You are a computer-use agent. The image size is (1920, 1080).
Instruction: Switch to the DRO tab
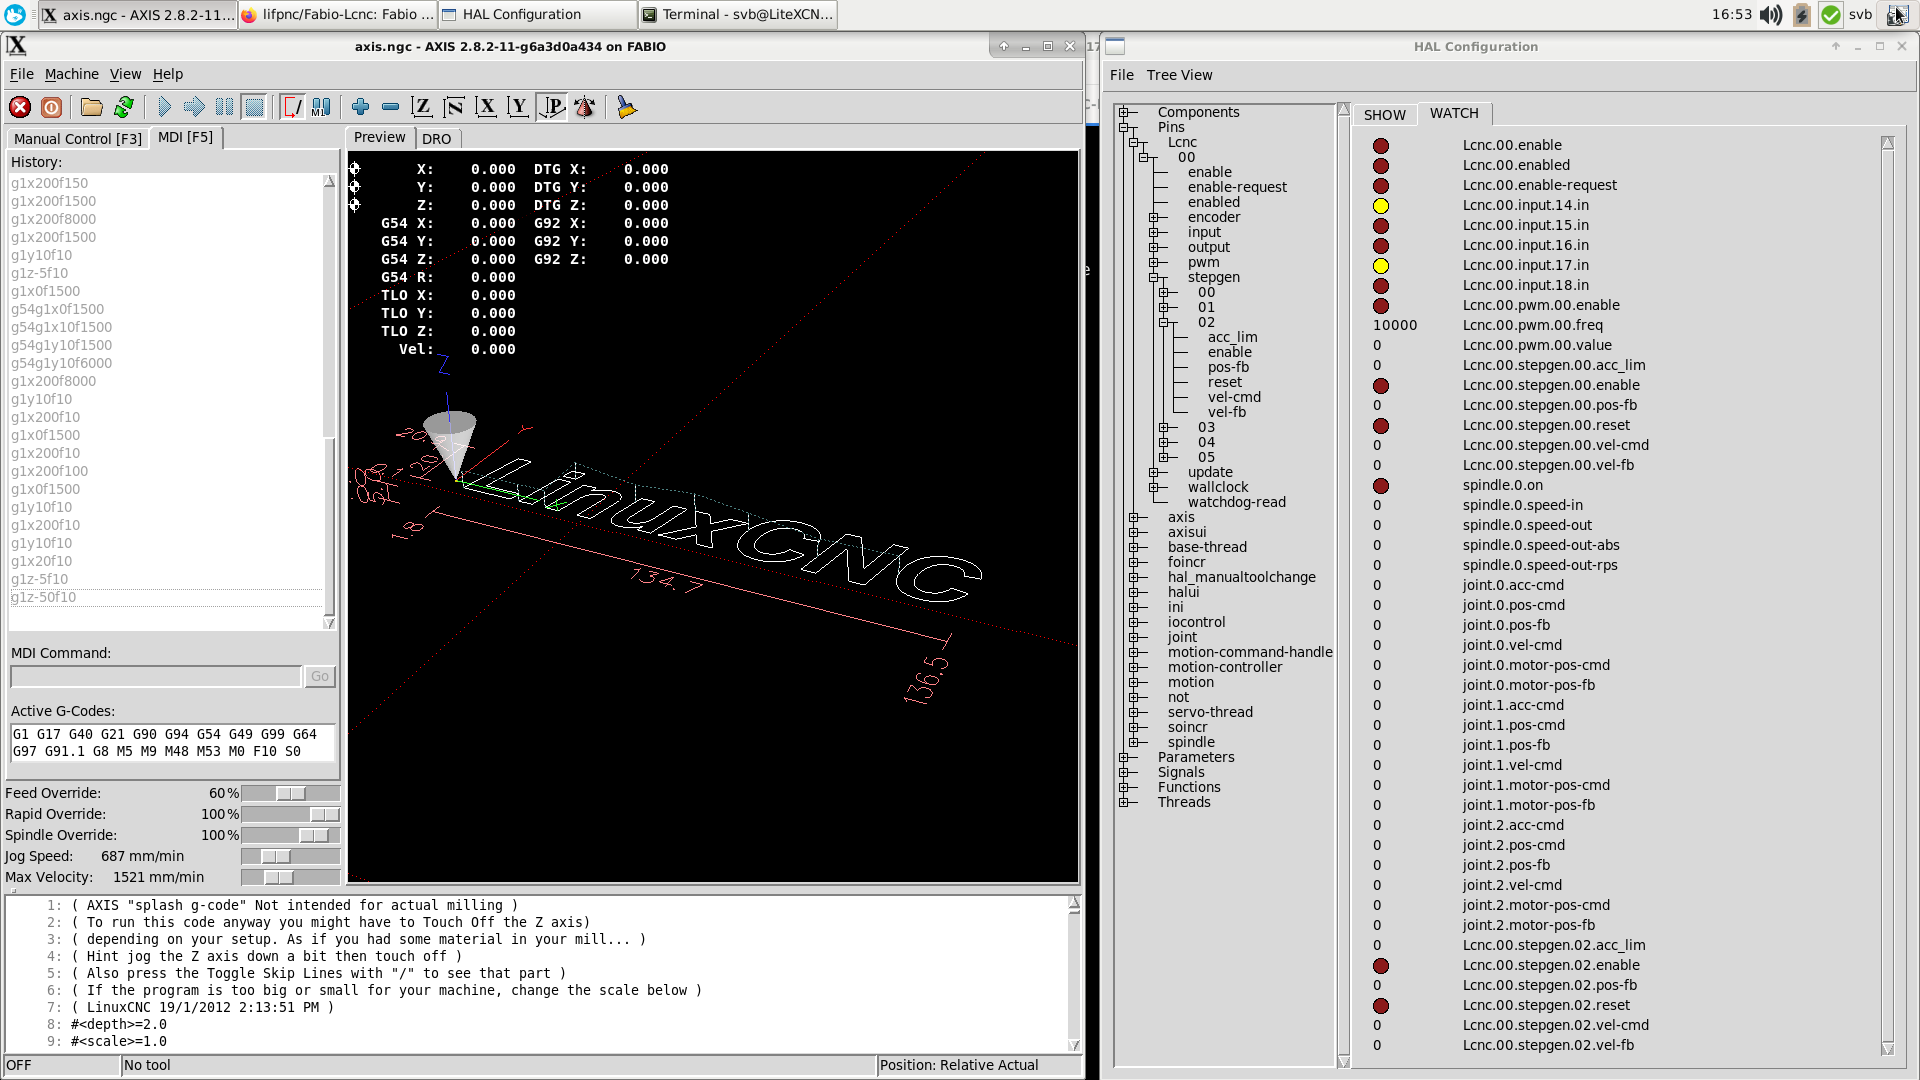pyautogui.click(x=437, y=139)
